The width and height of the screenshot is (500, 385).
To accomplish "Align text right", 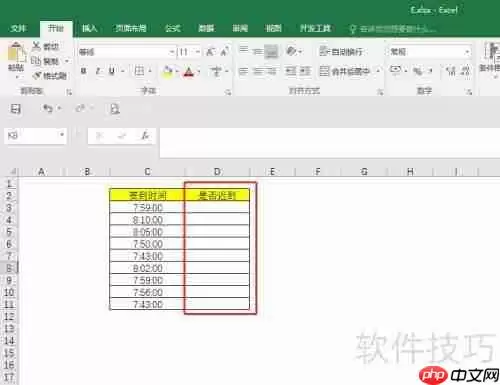I will coord(272,71).
